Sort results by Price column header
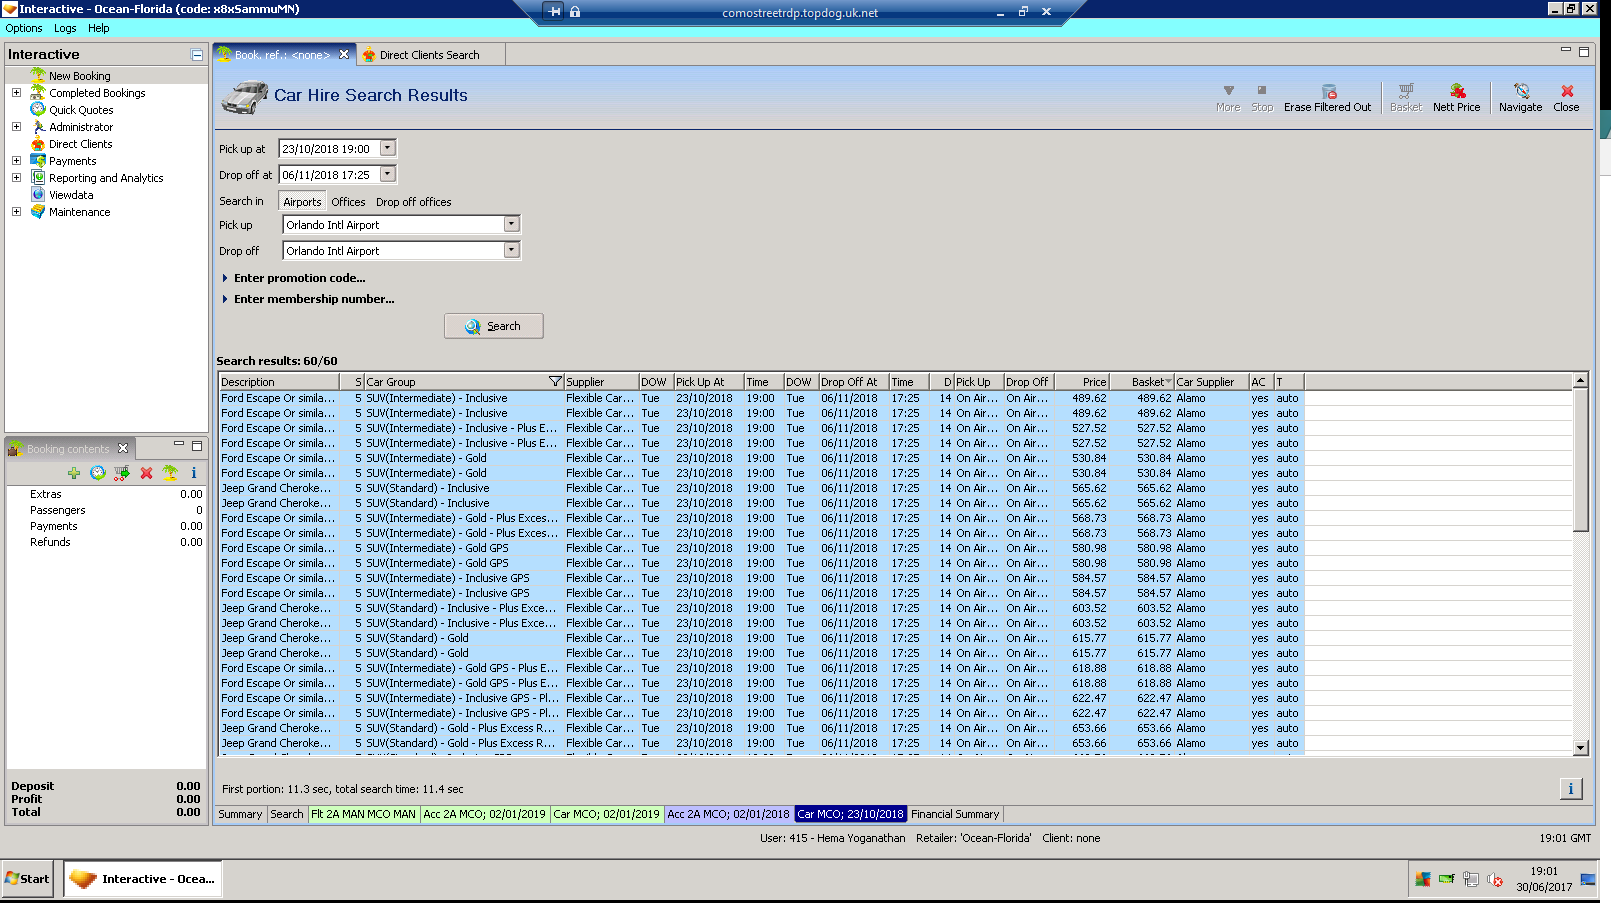Screen dimensions: 1611x903 1080,382
